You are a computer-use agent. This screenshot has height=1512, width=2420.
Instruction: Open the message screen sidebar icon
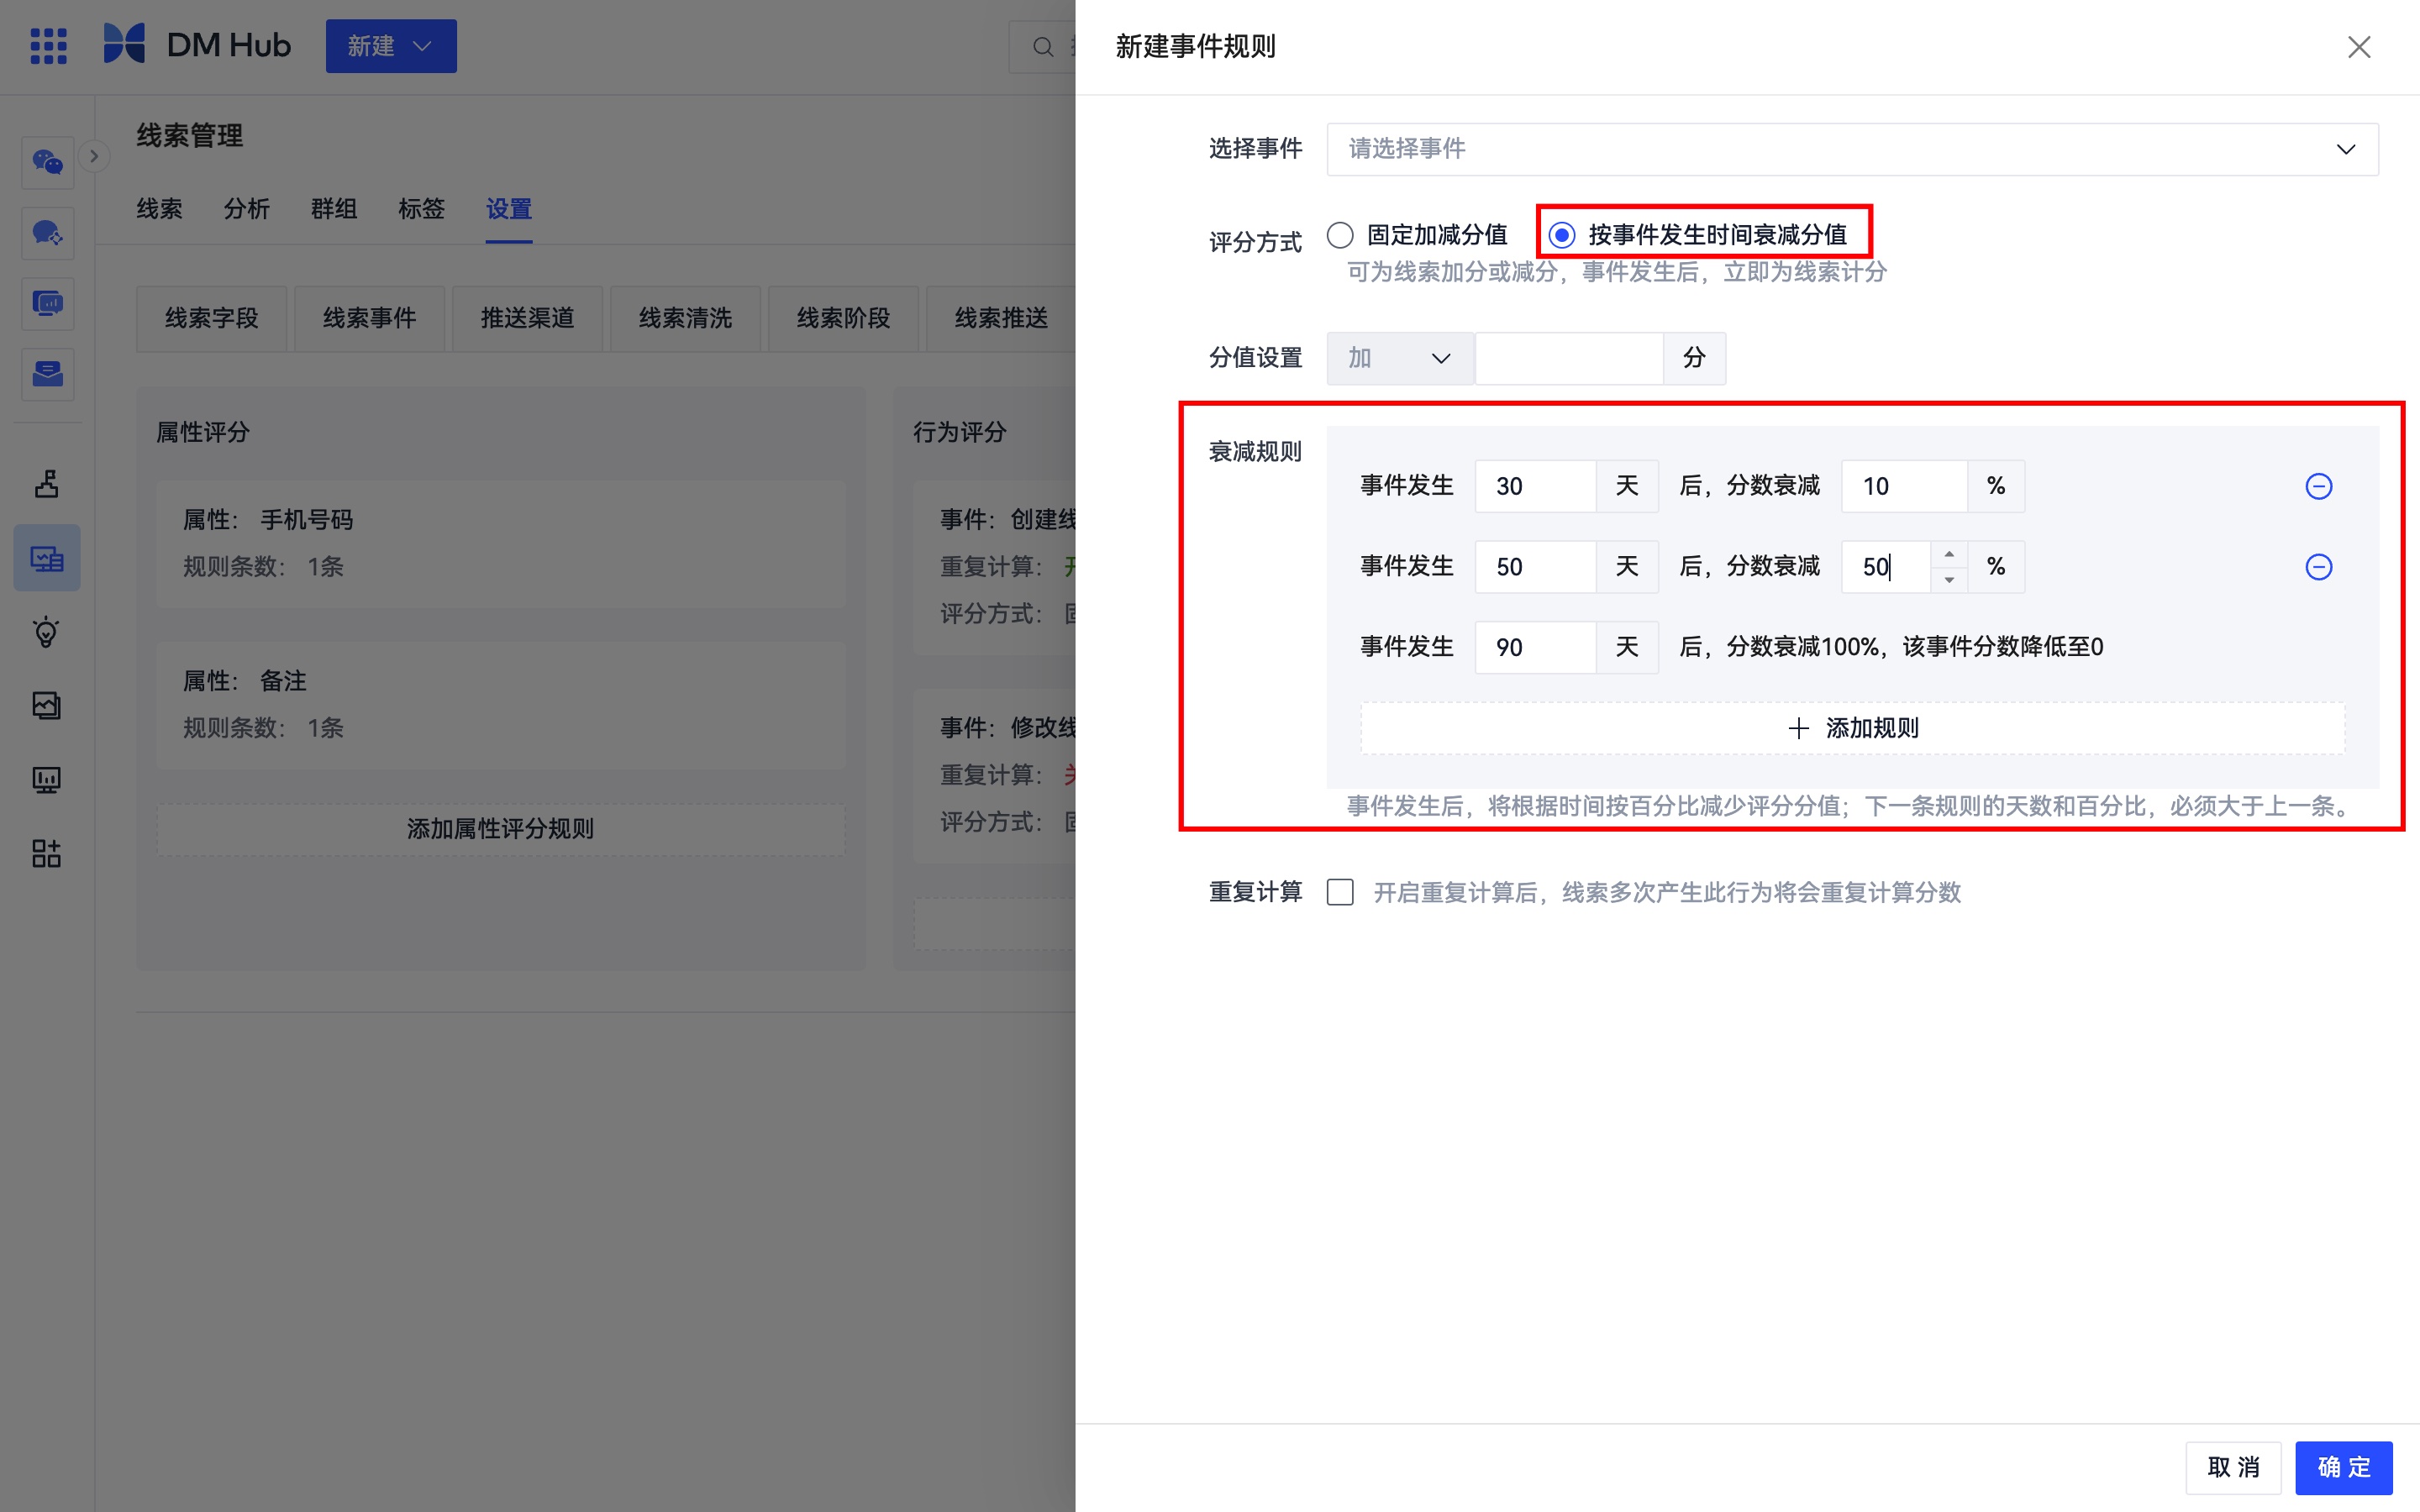pyautogui.click(x=48, y=303)
